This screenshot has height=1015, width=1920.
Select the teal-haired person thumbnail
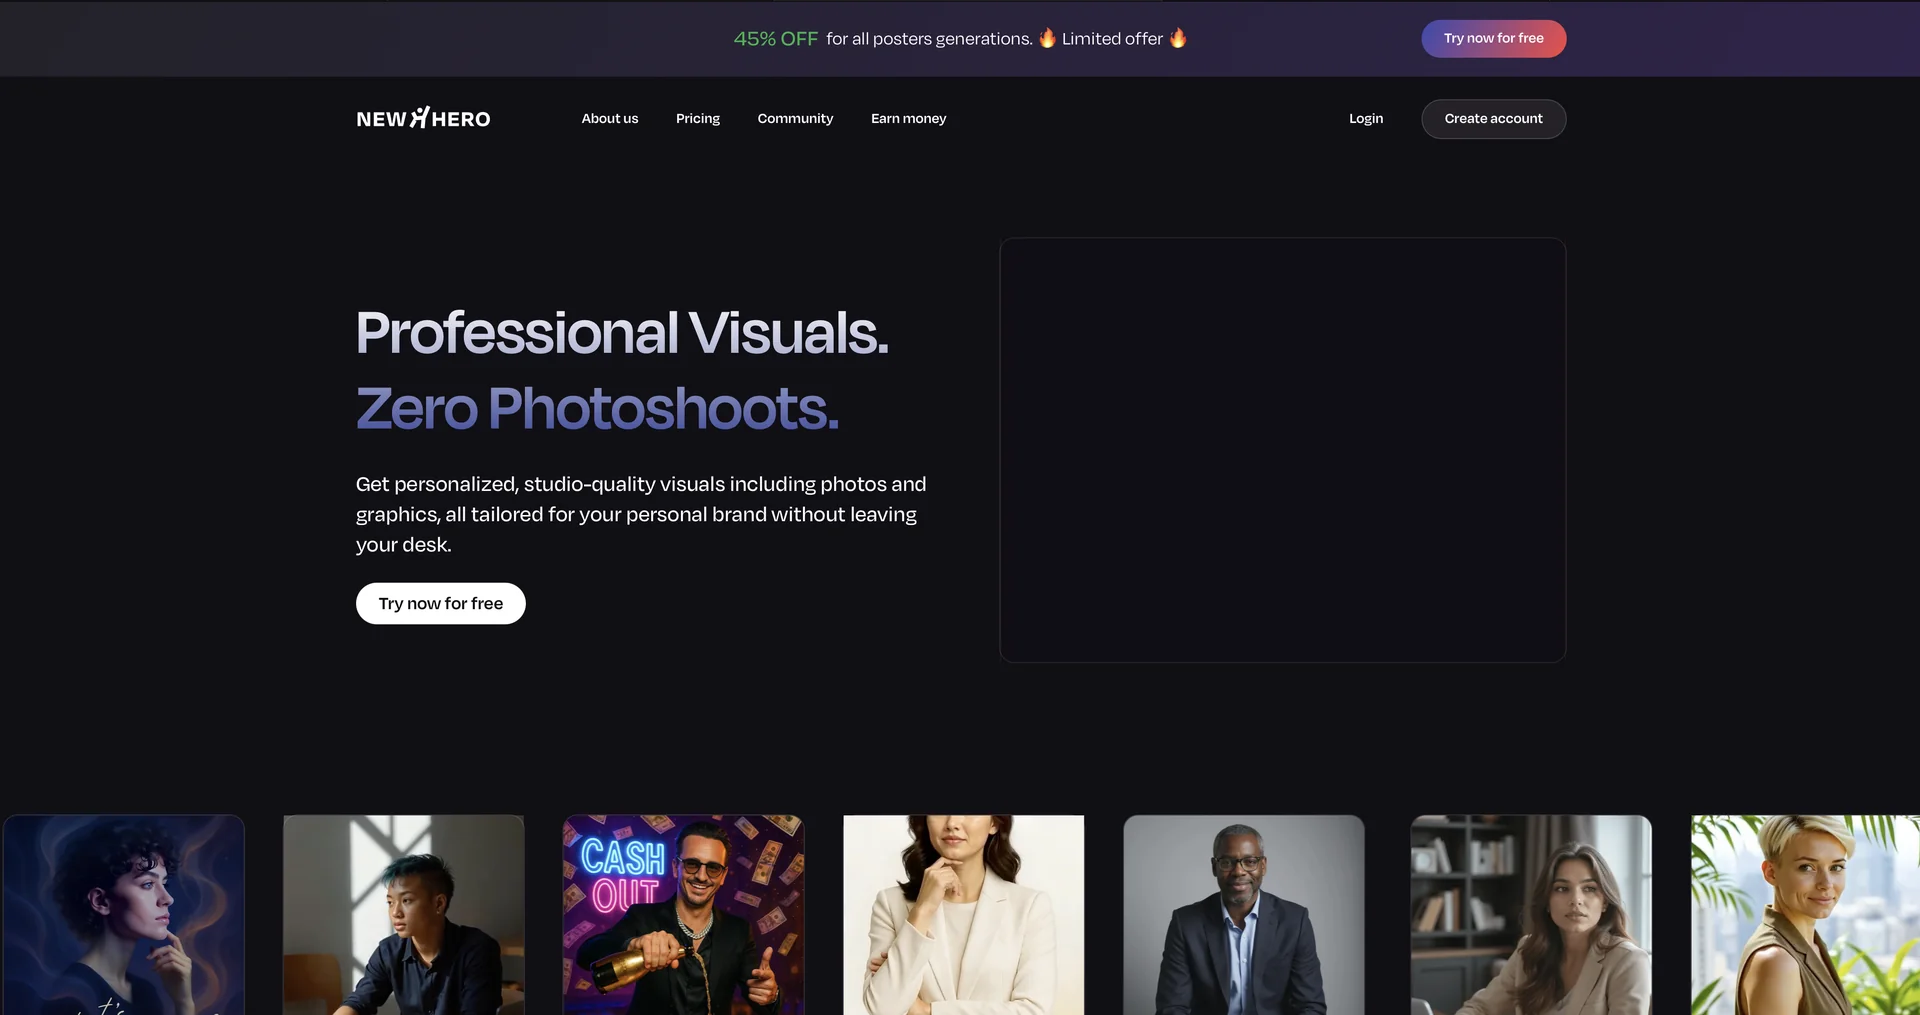point(403,914)
